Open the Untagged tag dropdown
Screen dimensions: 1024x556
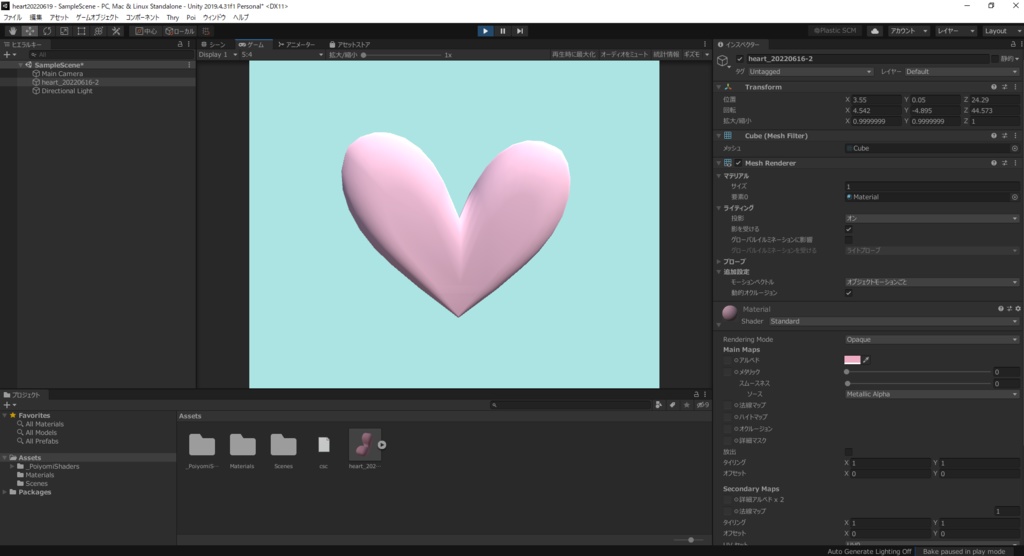(x=811, y=72)
